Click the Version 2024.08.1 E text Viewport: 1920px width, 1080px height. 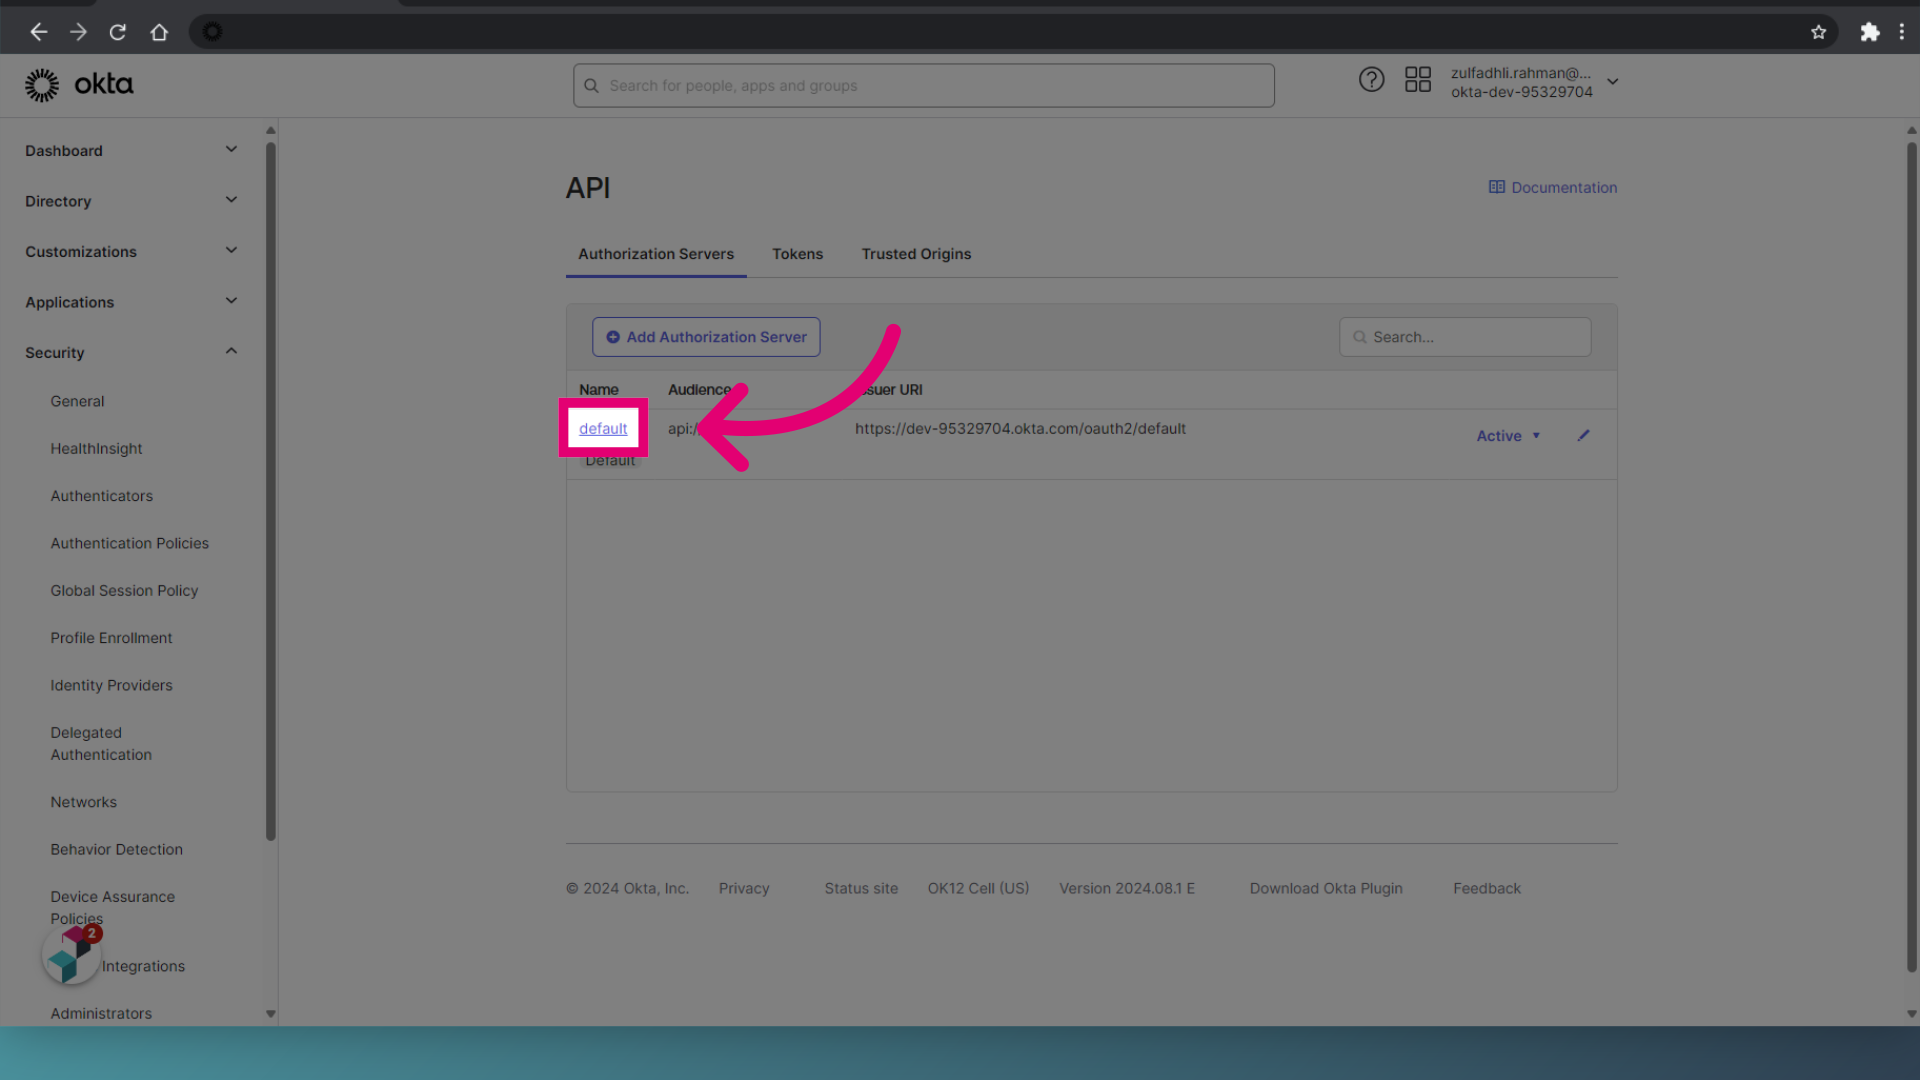1127,888
